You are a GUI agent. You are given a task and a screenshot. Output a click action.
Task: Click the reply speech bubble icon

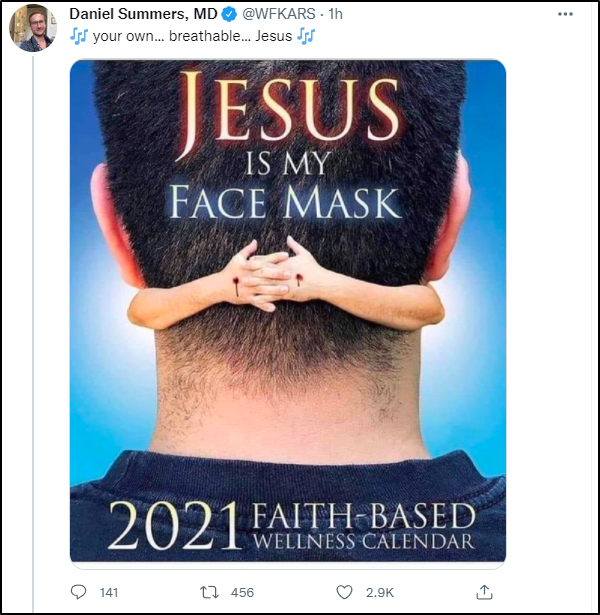[x=79, y=592]
